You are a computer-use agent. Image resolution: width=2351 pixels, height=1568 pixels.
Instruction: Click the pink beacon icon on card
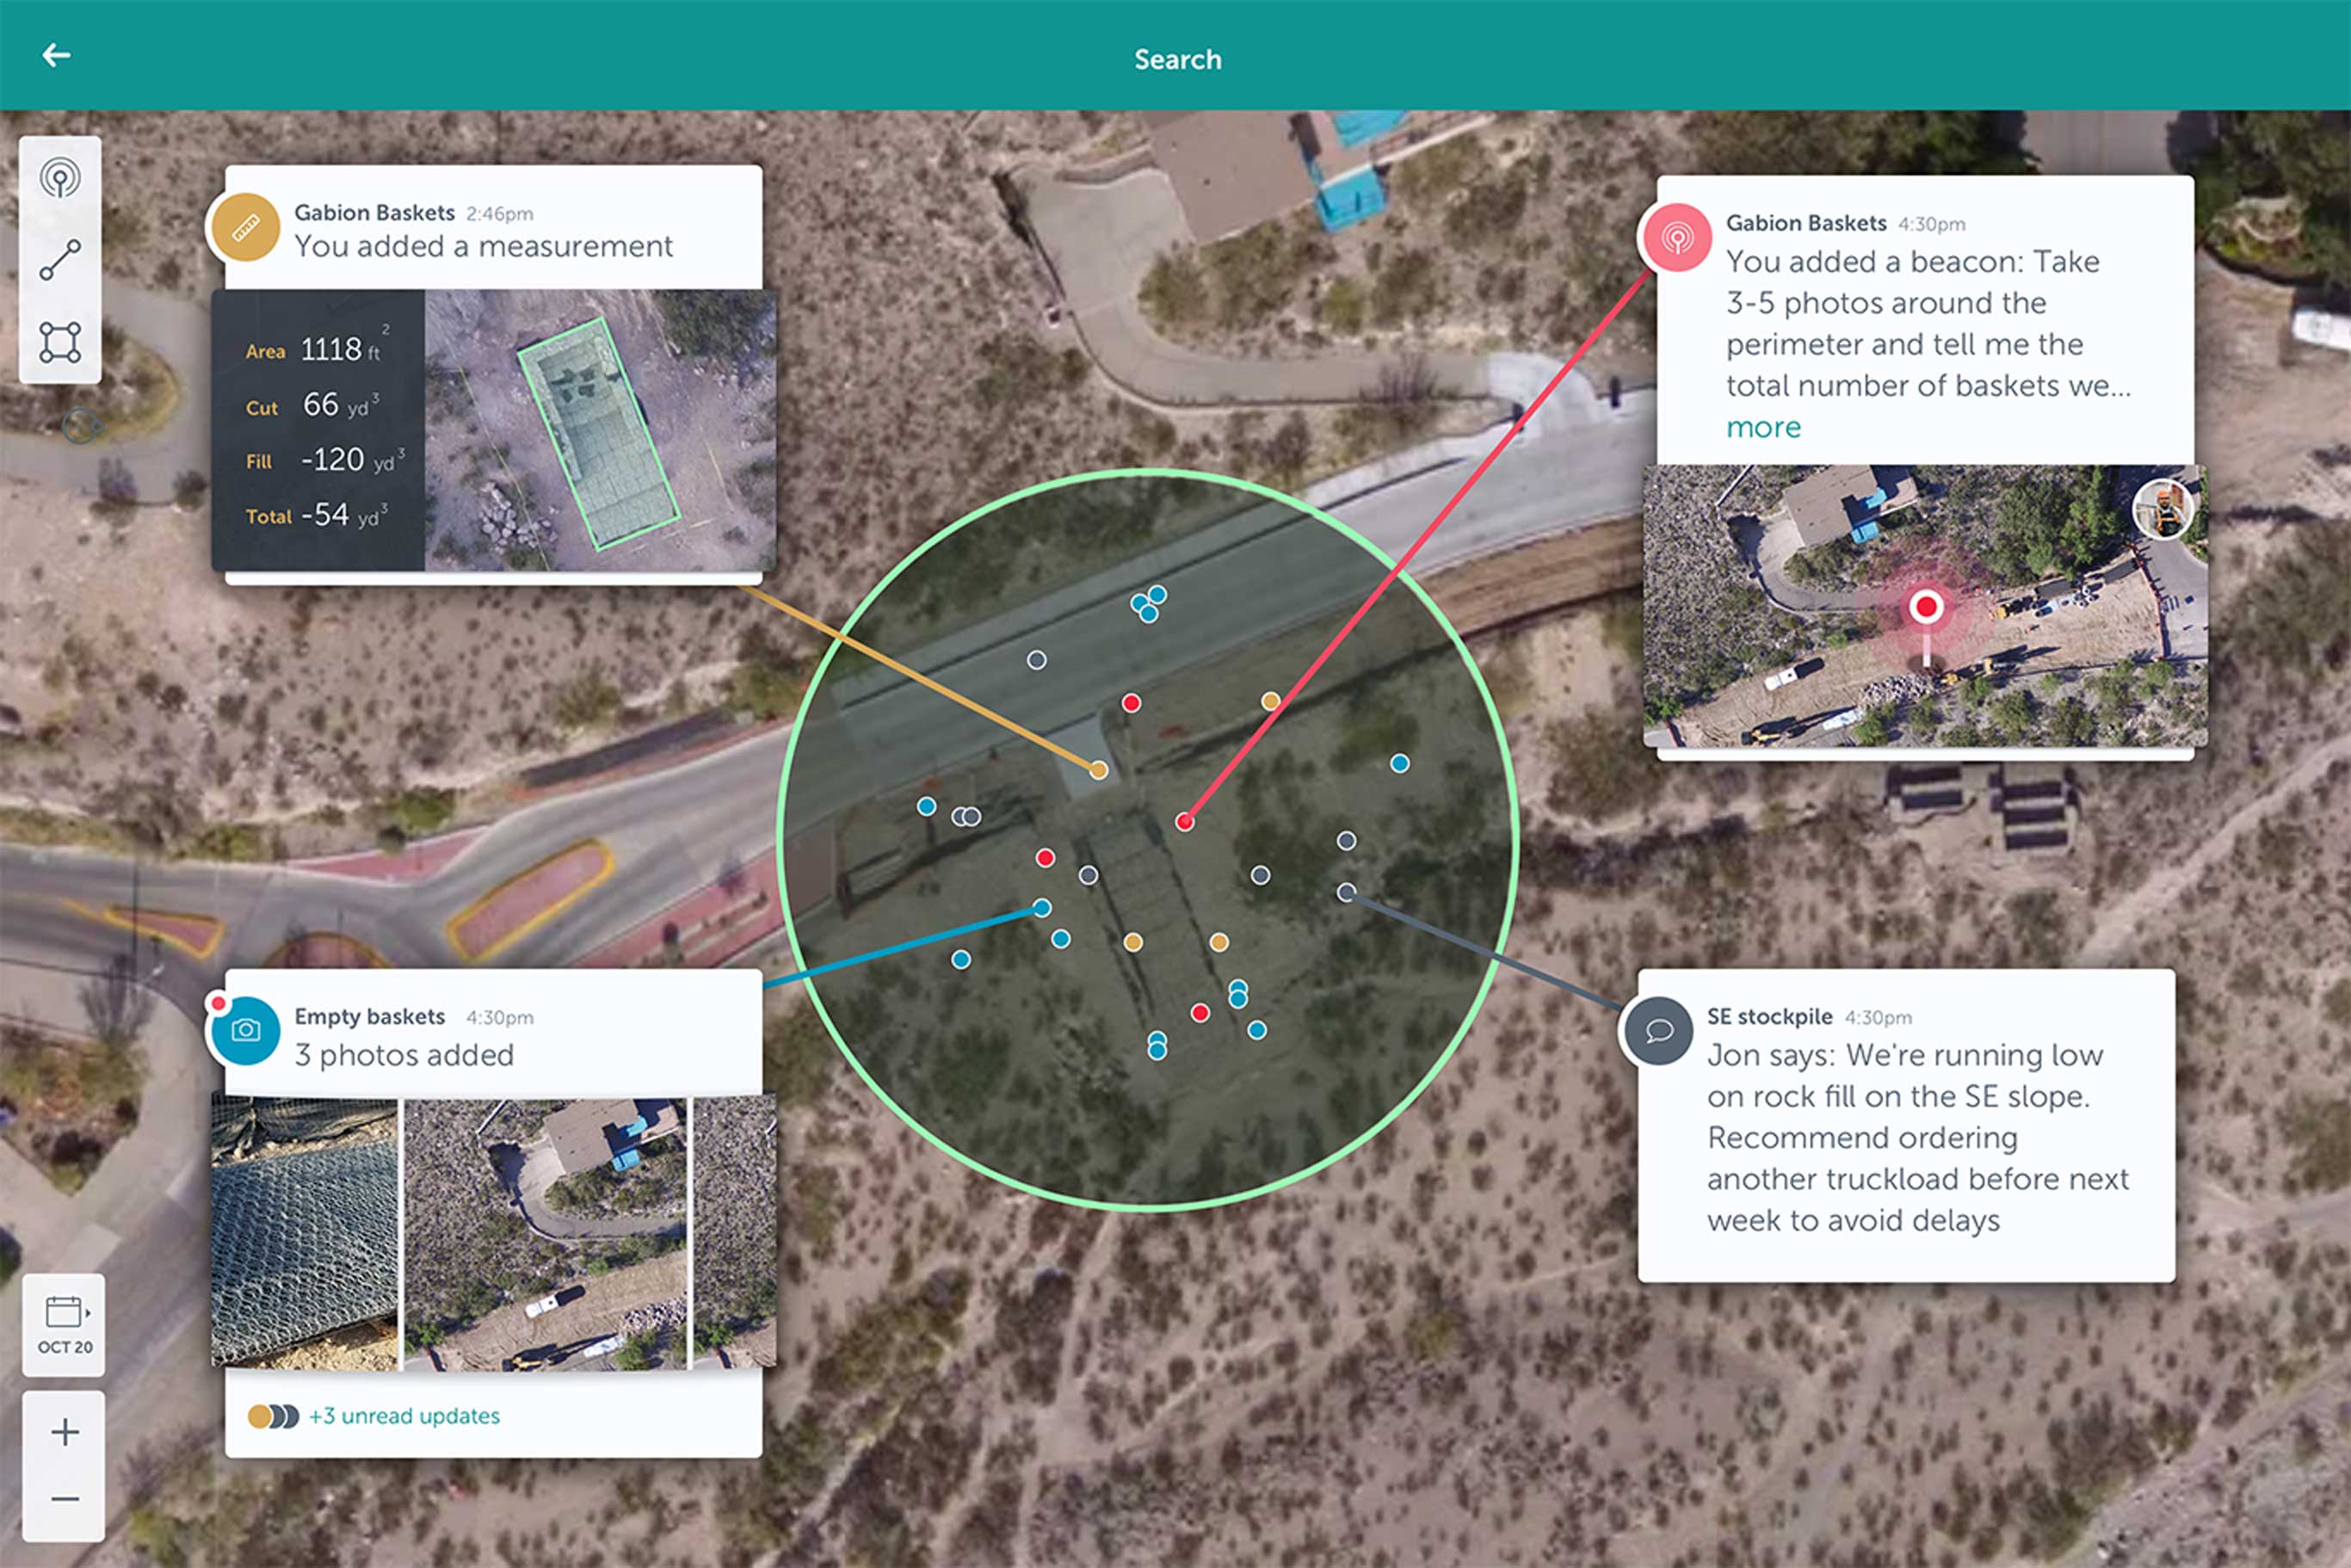[x=1677, y=238]
